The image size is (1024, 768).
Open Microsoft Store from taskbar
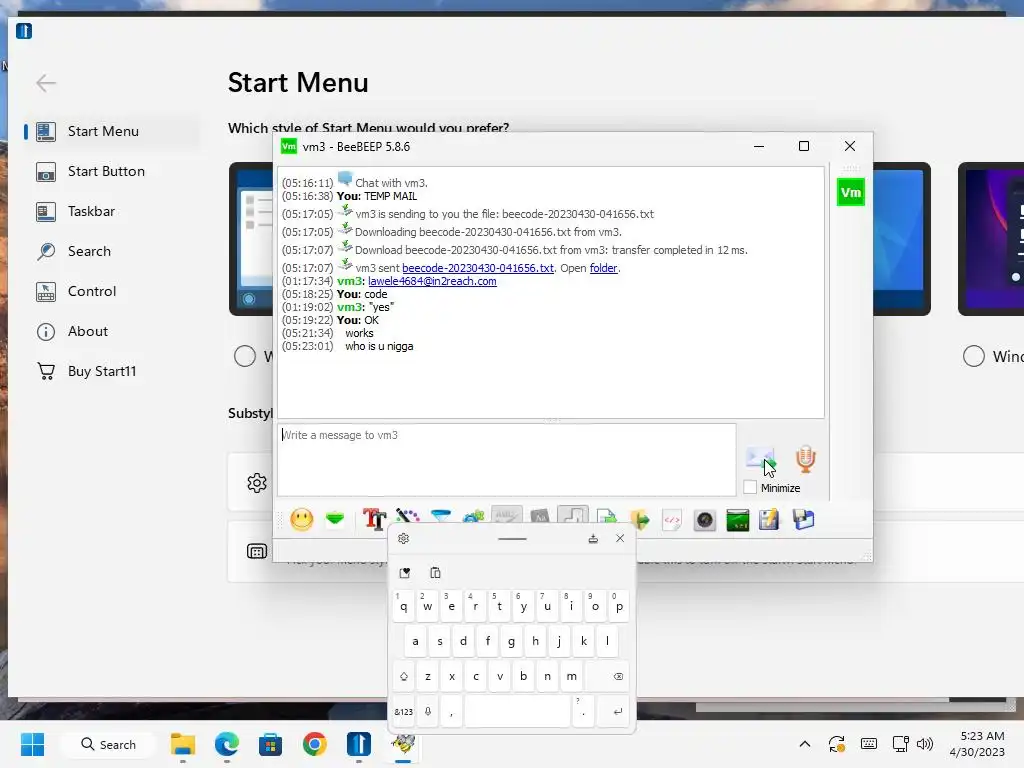(270, 744)
